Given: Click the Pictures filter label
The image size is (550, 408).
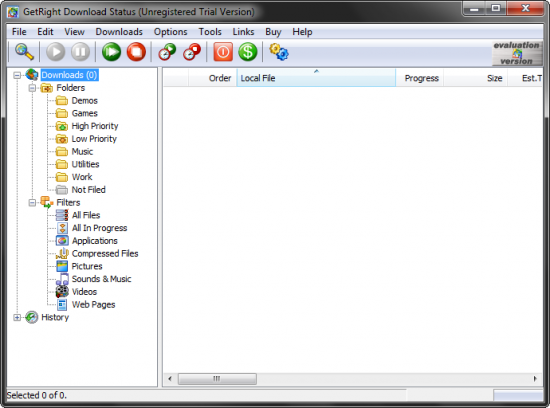Looking at the screenshot, I should click(x=87, y=266).
